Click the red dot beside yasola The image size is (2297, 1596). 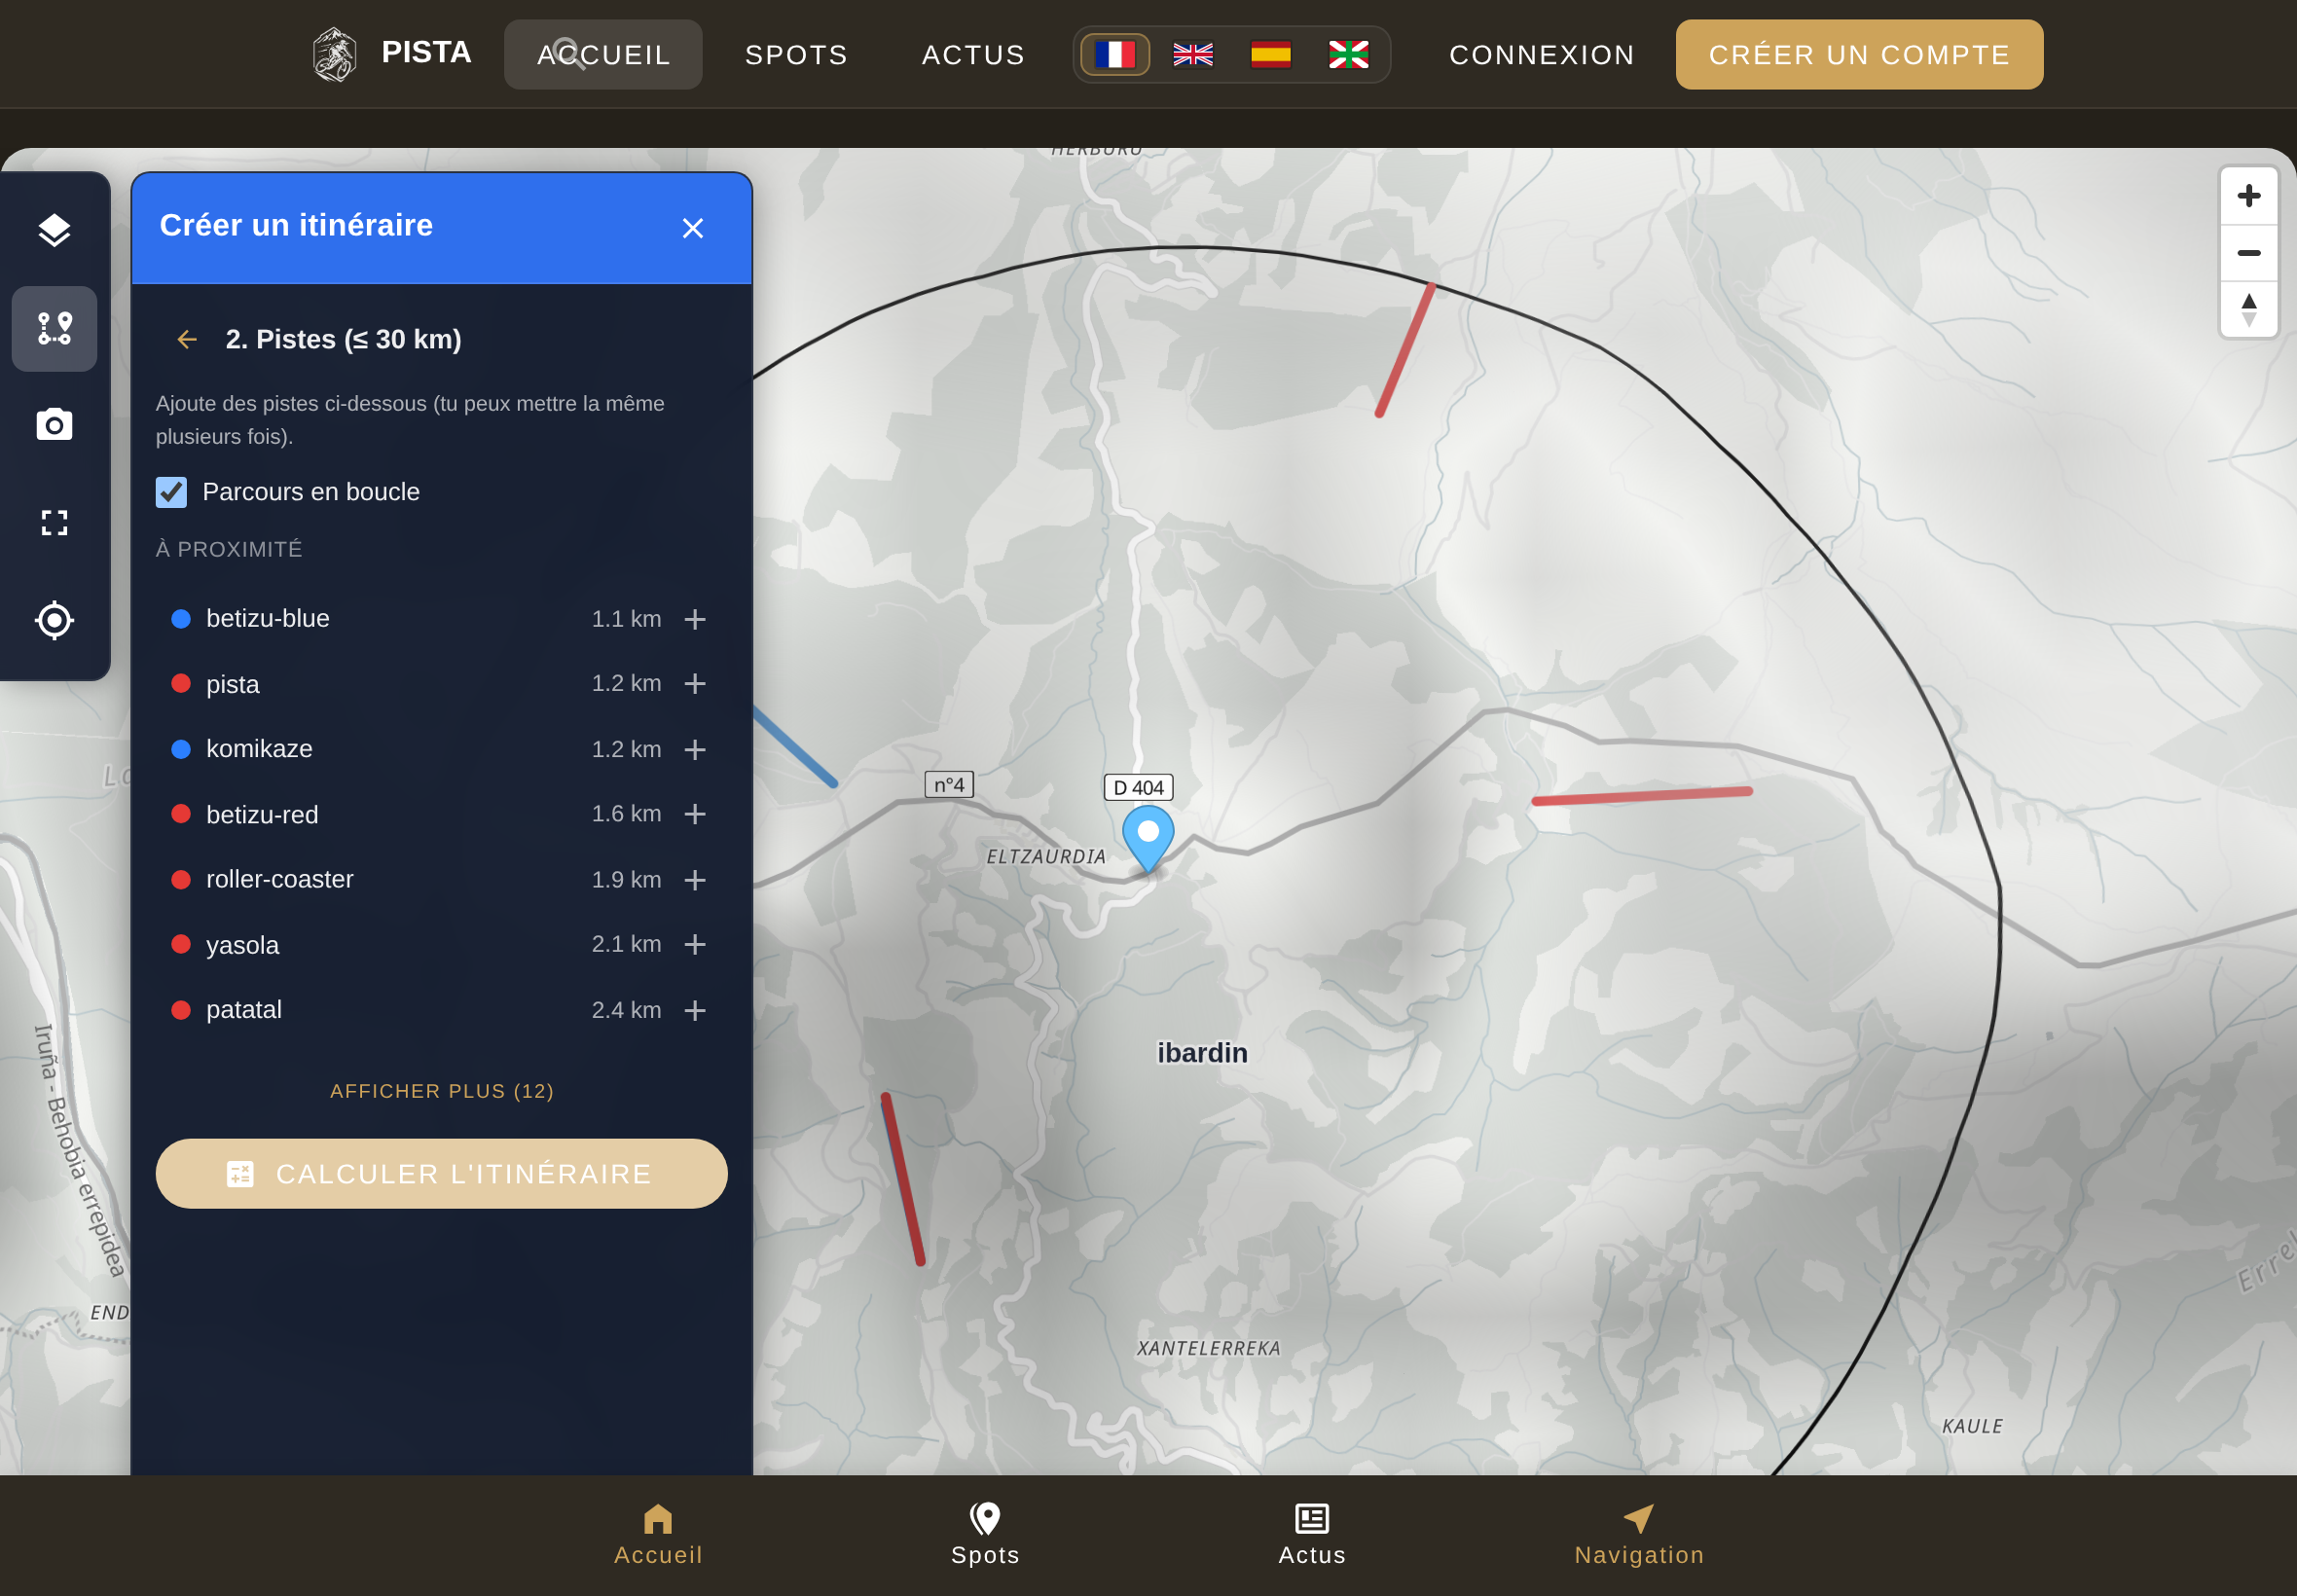click(181, 944)
